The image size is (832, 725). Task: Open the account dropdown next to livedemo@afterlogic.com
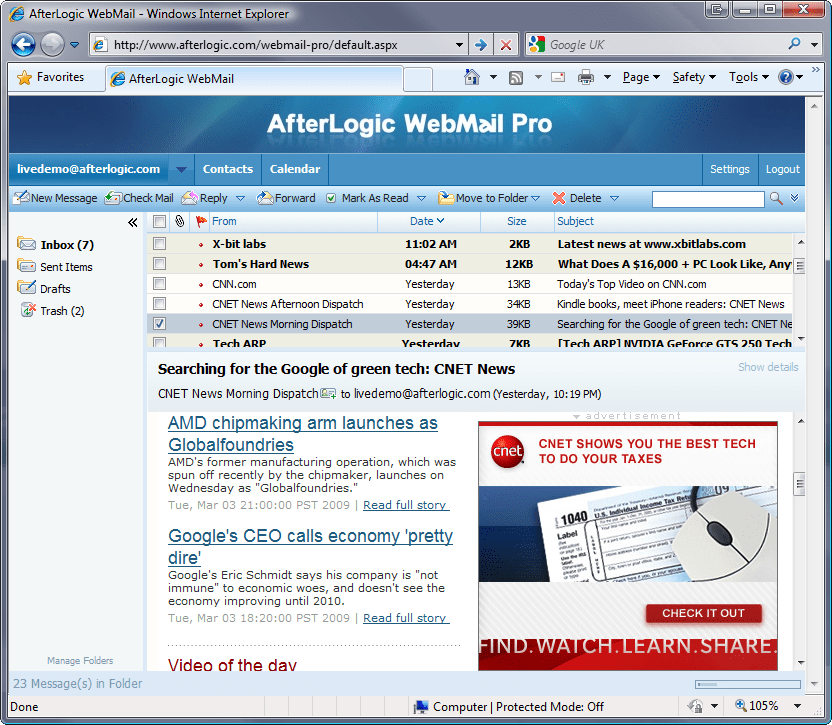(x=182, y=169)
